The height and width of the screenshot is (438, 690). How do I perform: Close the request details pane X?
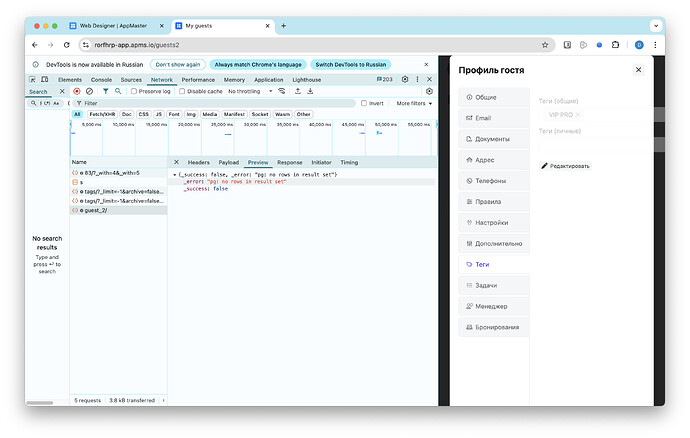pyautogui.click(x=176, y=162)
